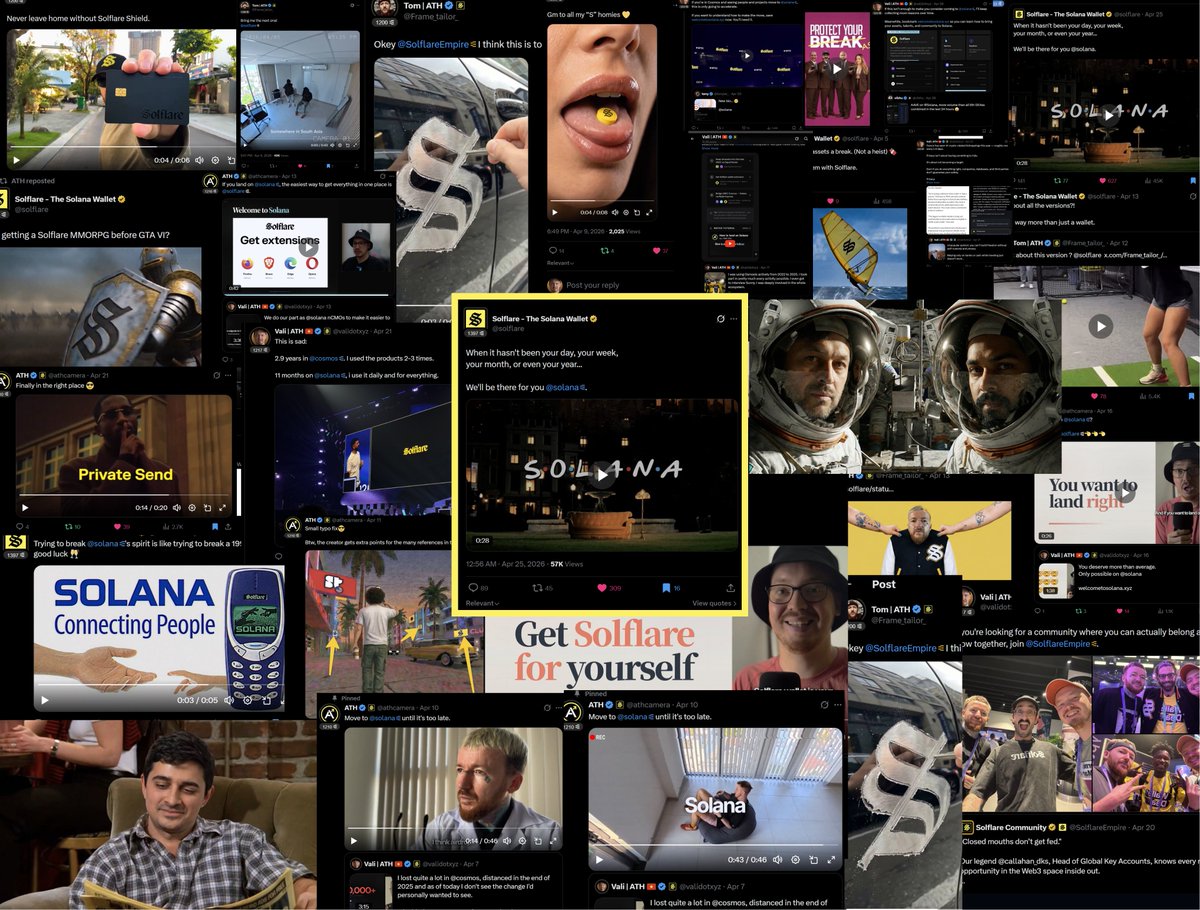
Task: Open more options on highlighted Solflare tweet
Action: pyautogui.click(x=734, y=319)
